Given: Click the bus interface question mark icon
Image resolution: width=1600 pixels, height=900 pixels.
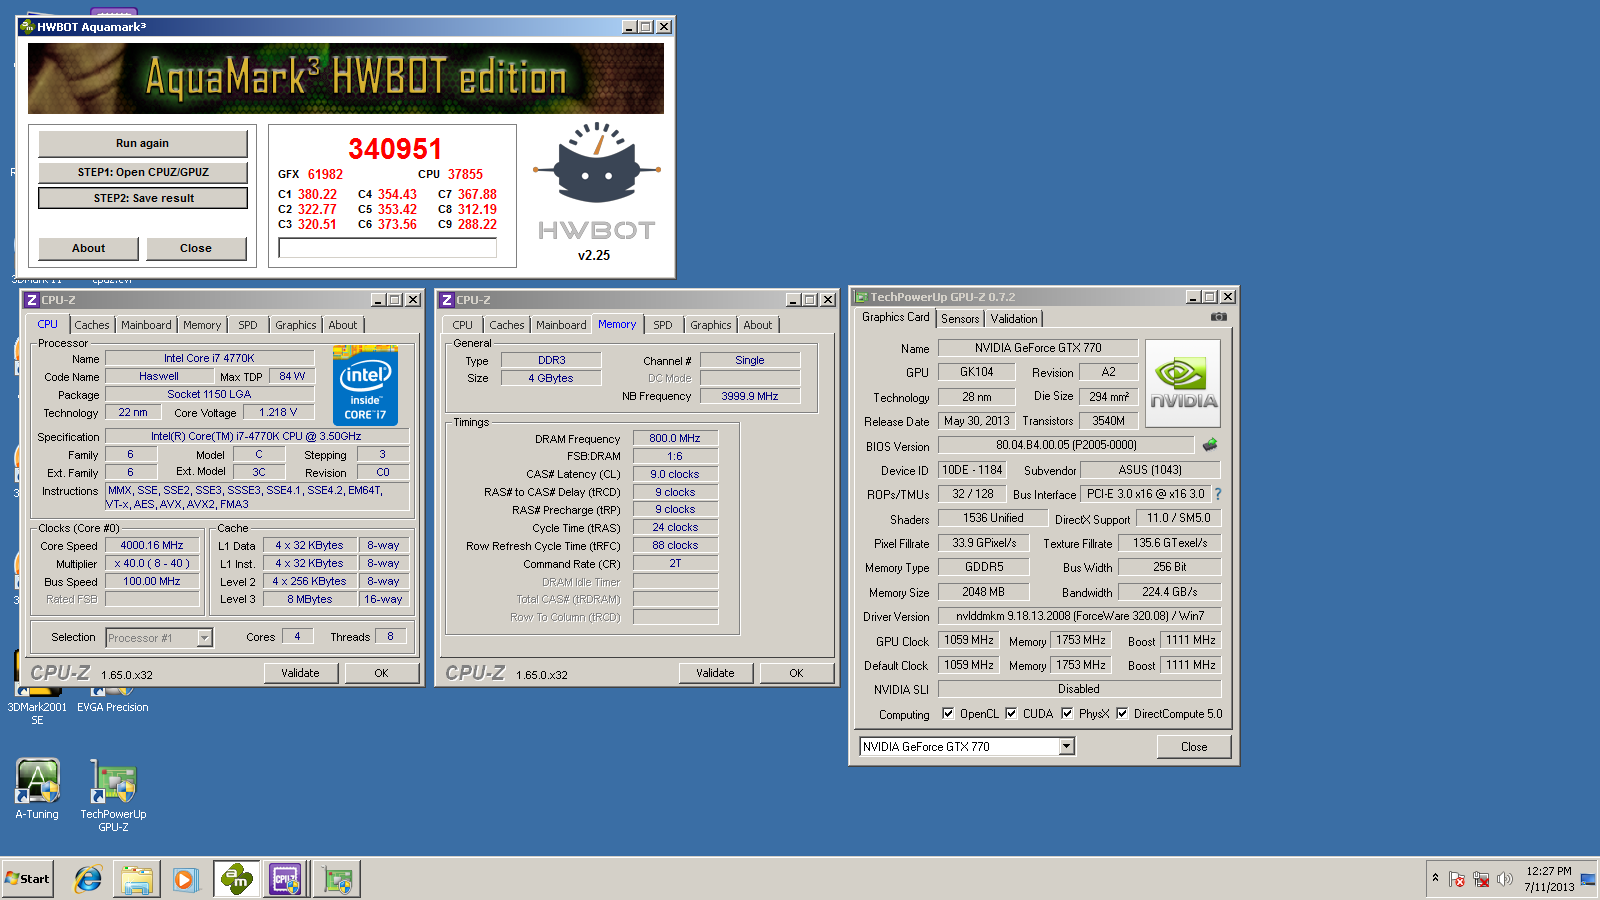Looking at the screenshot, I should coord(1218,494).
